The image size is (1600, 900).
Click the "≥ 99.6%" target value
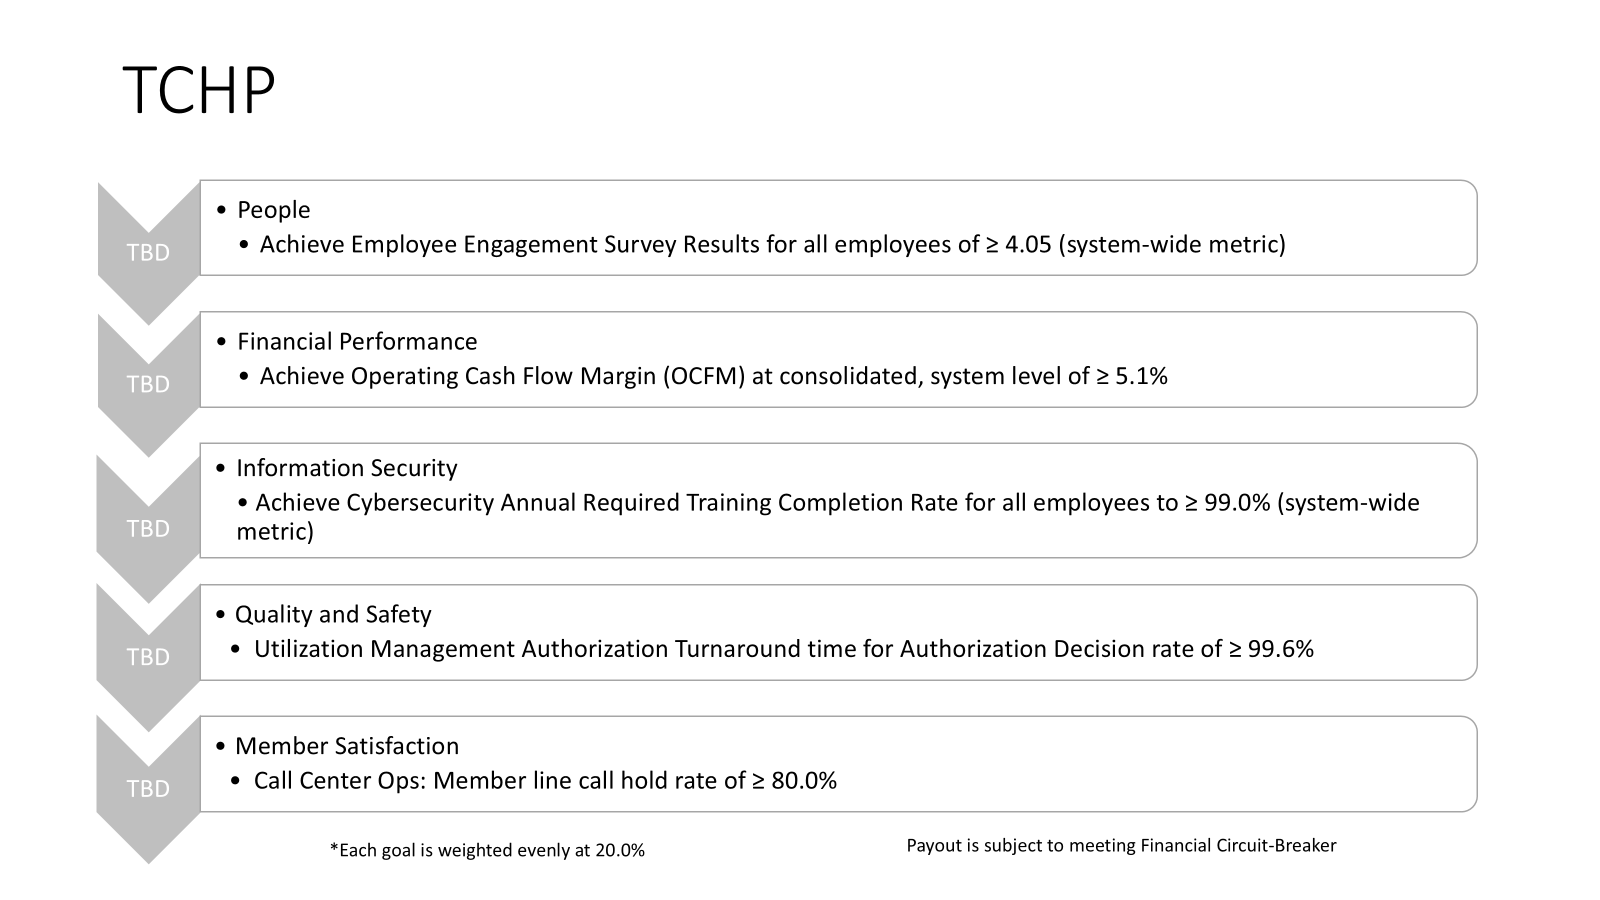coord(1271,649)
